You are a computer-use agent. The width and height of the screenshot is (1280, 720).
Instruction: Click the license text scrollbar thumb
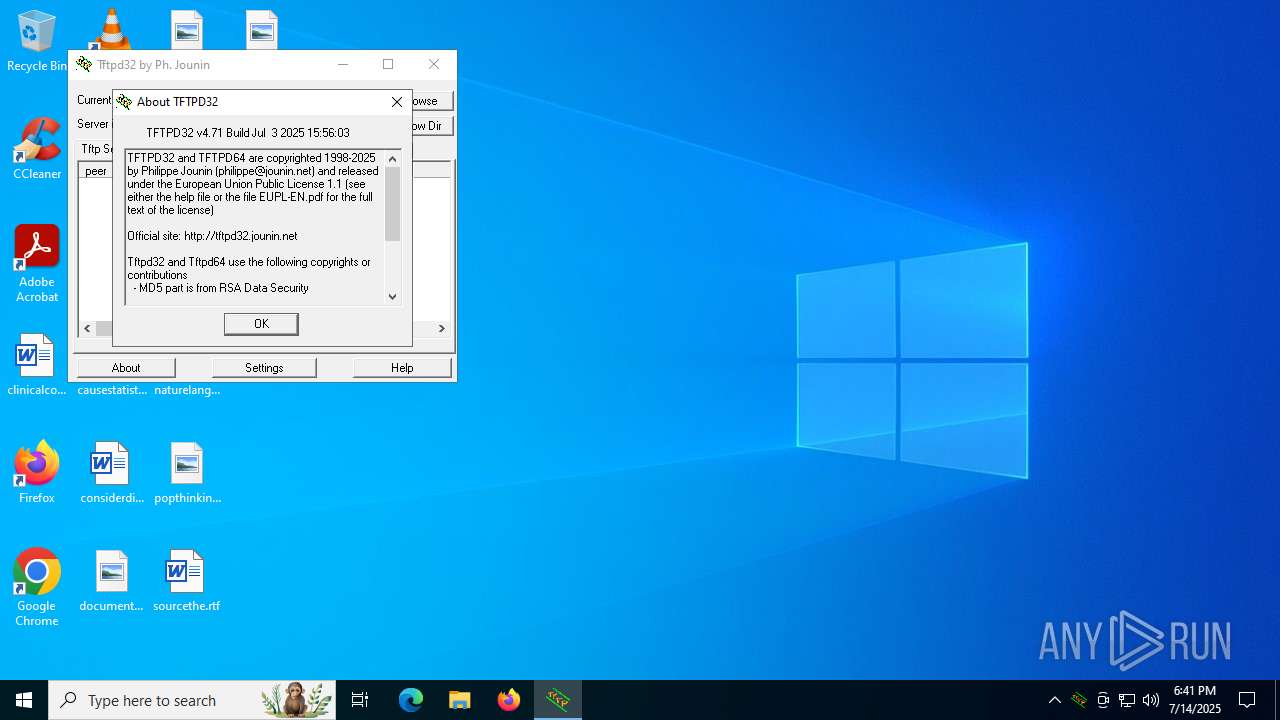(x=392, y=204)
